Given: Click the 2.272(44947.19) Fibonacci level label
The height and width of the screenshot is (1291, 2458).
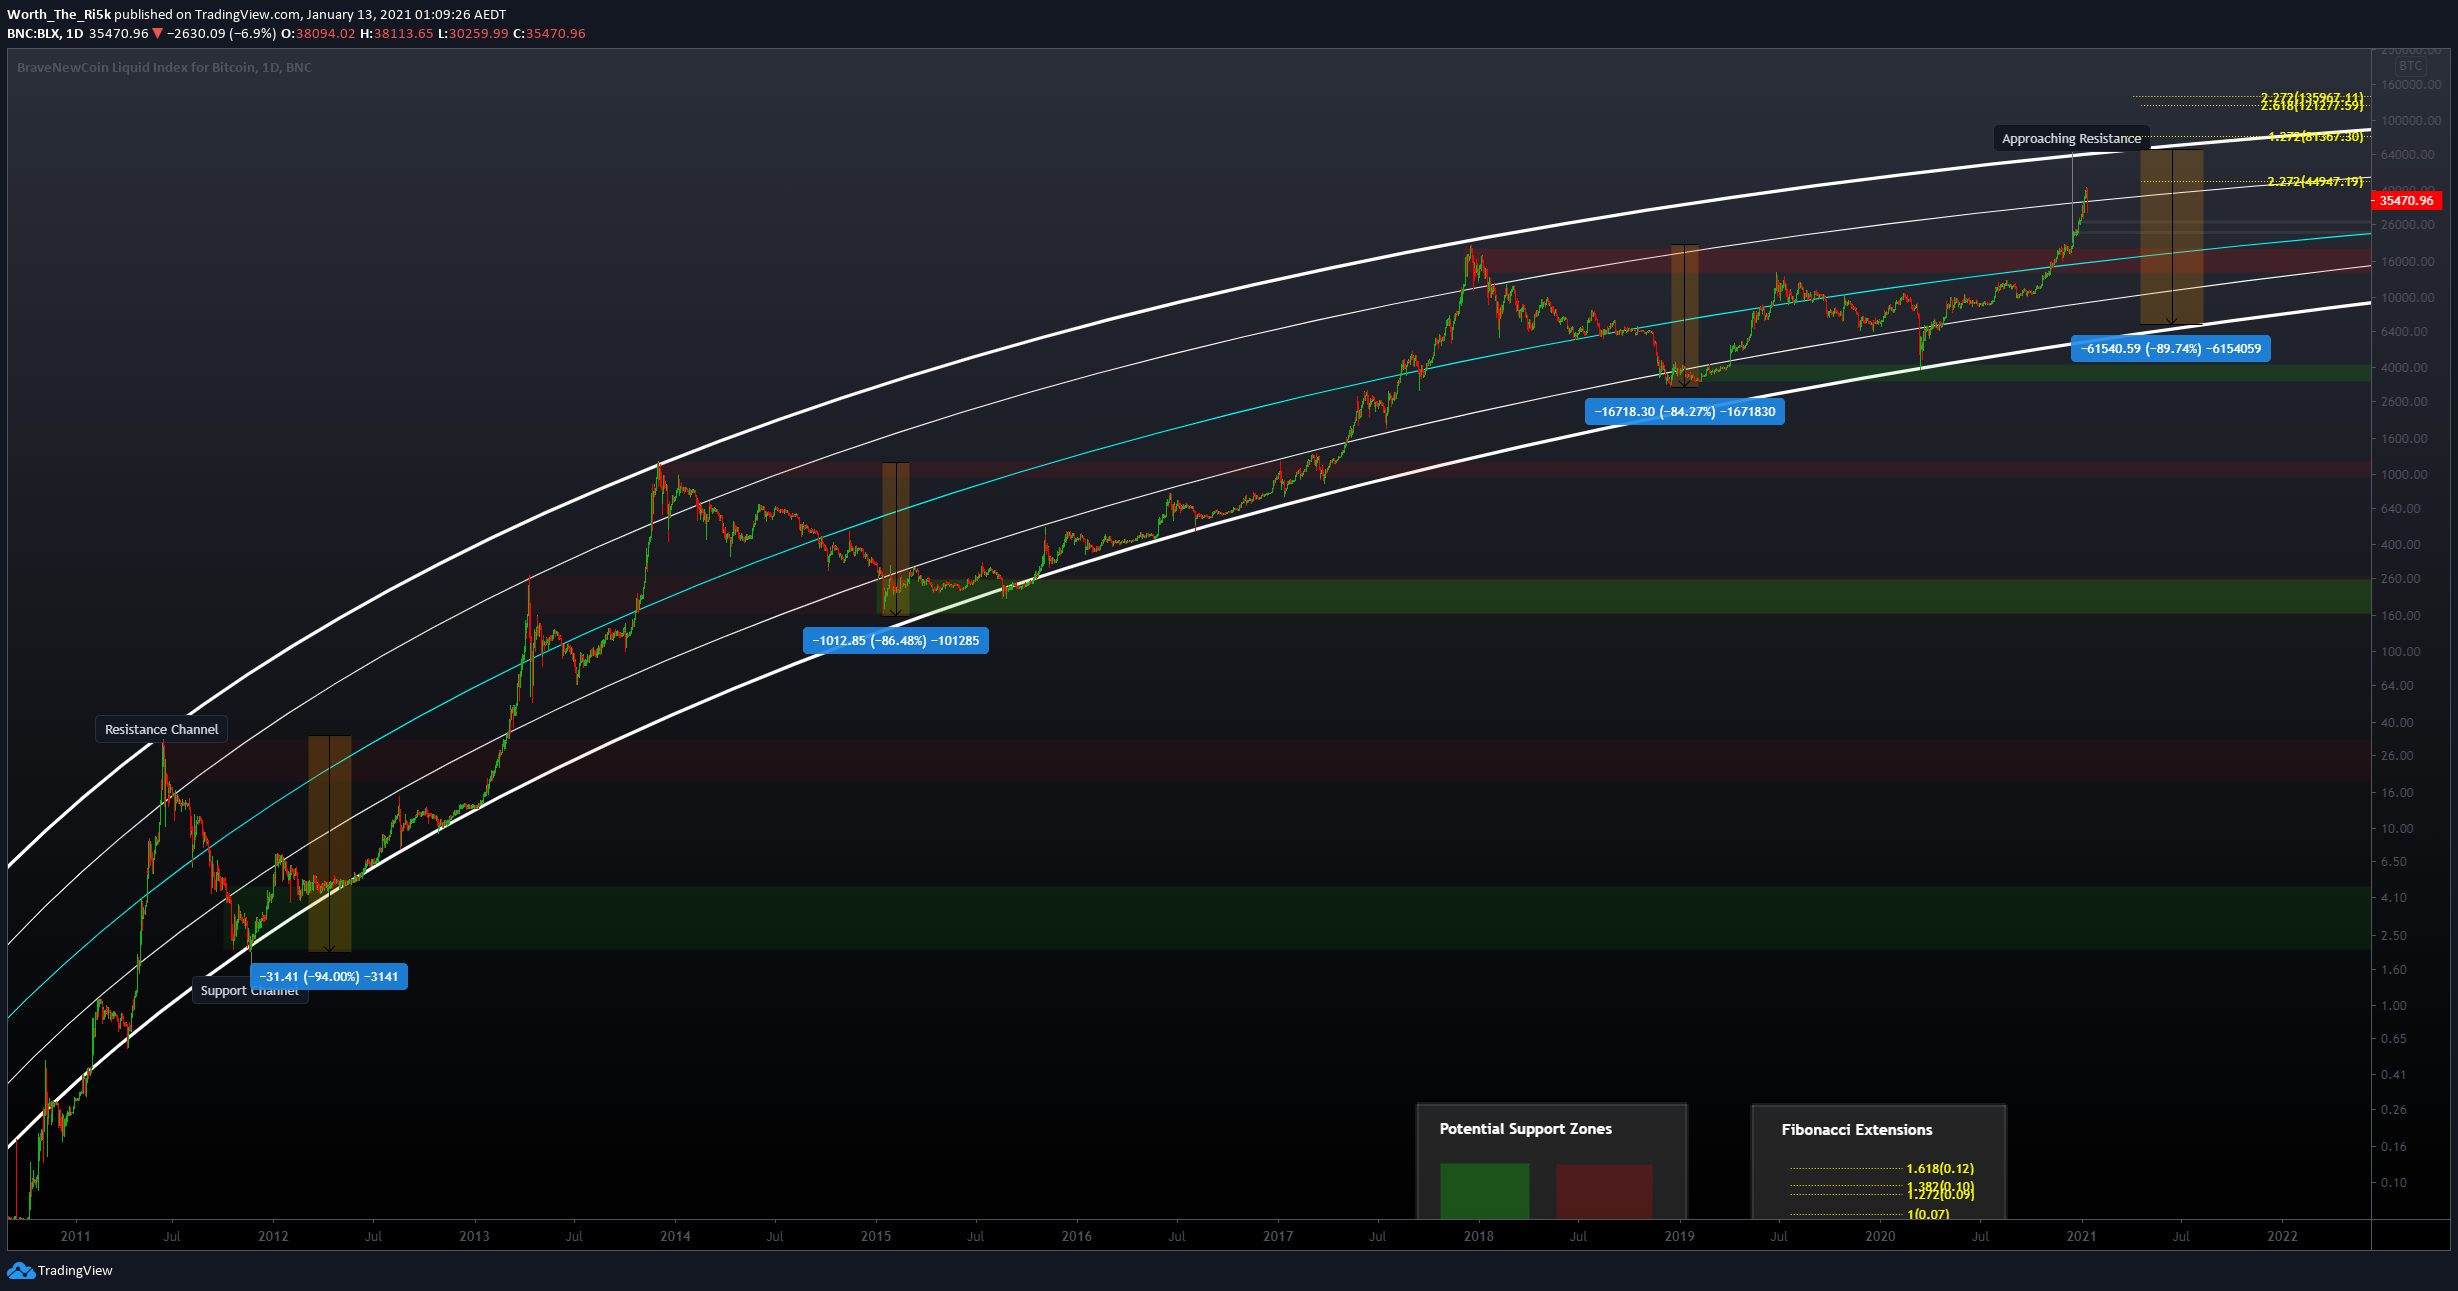Looking at the screenshot, I should (x=2315, y=182).
